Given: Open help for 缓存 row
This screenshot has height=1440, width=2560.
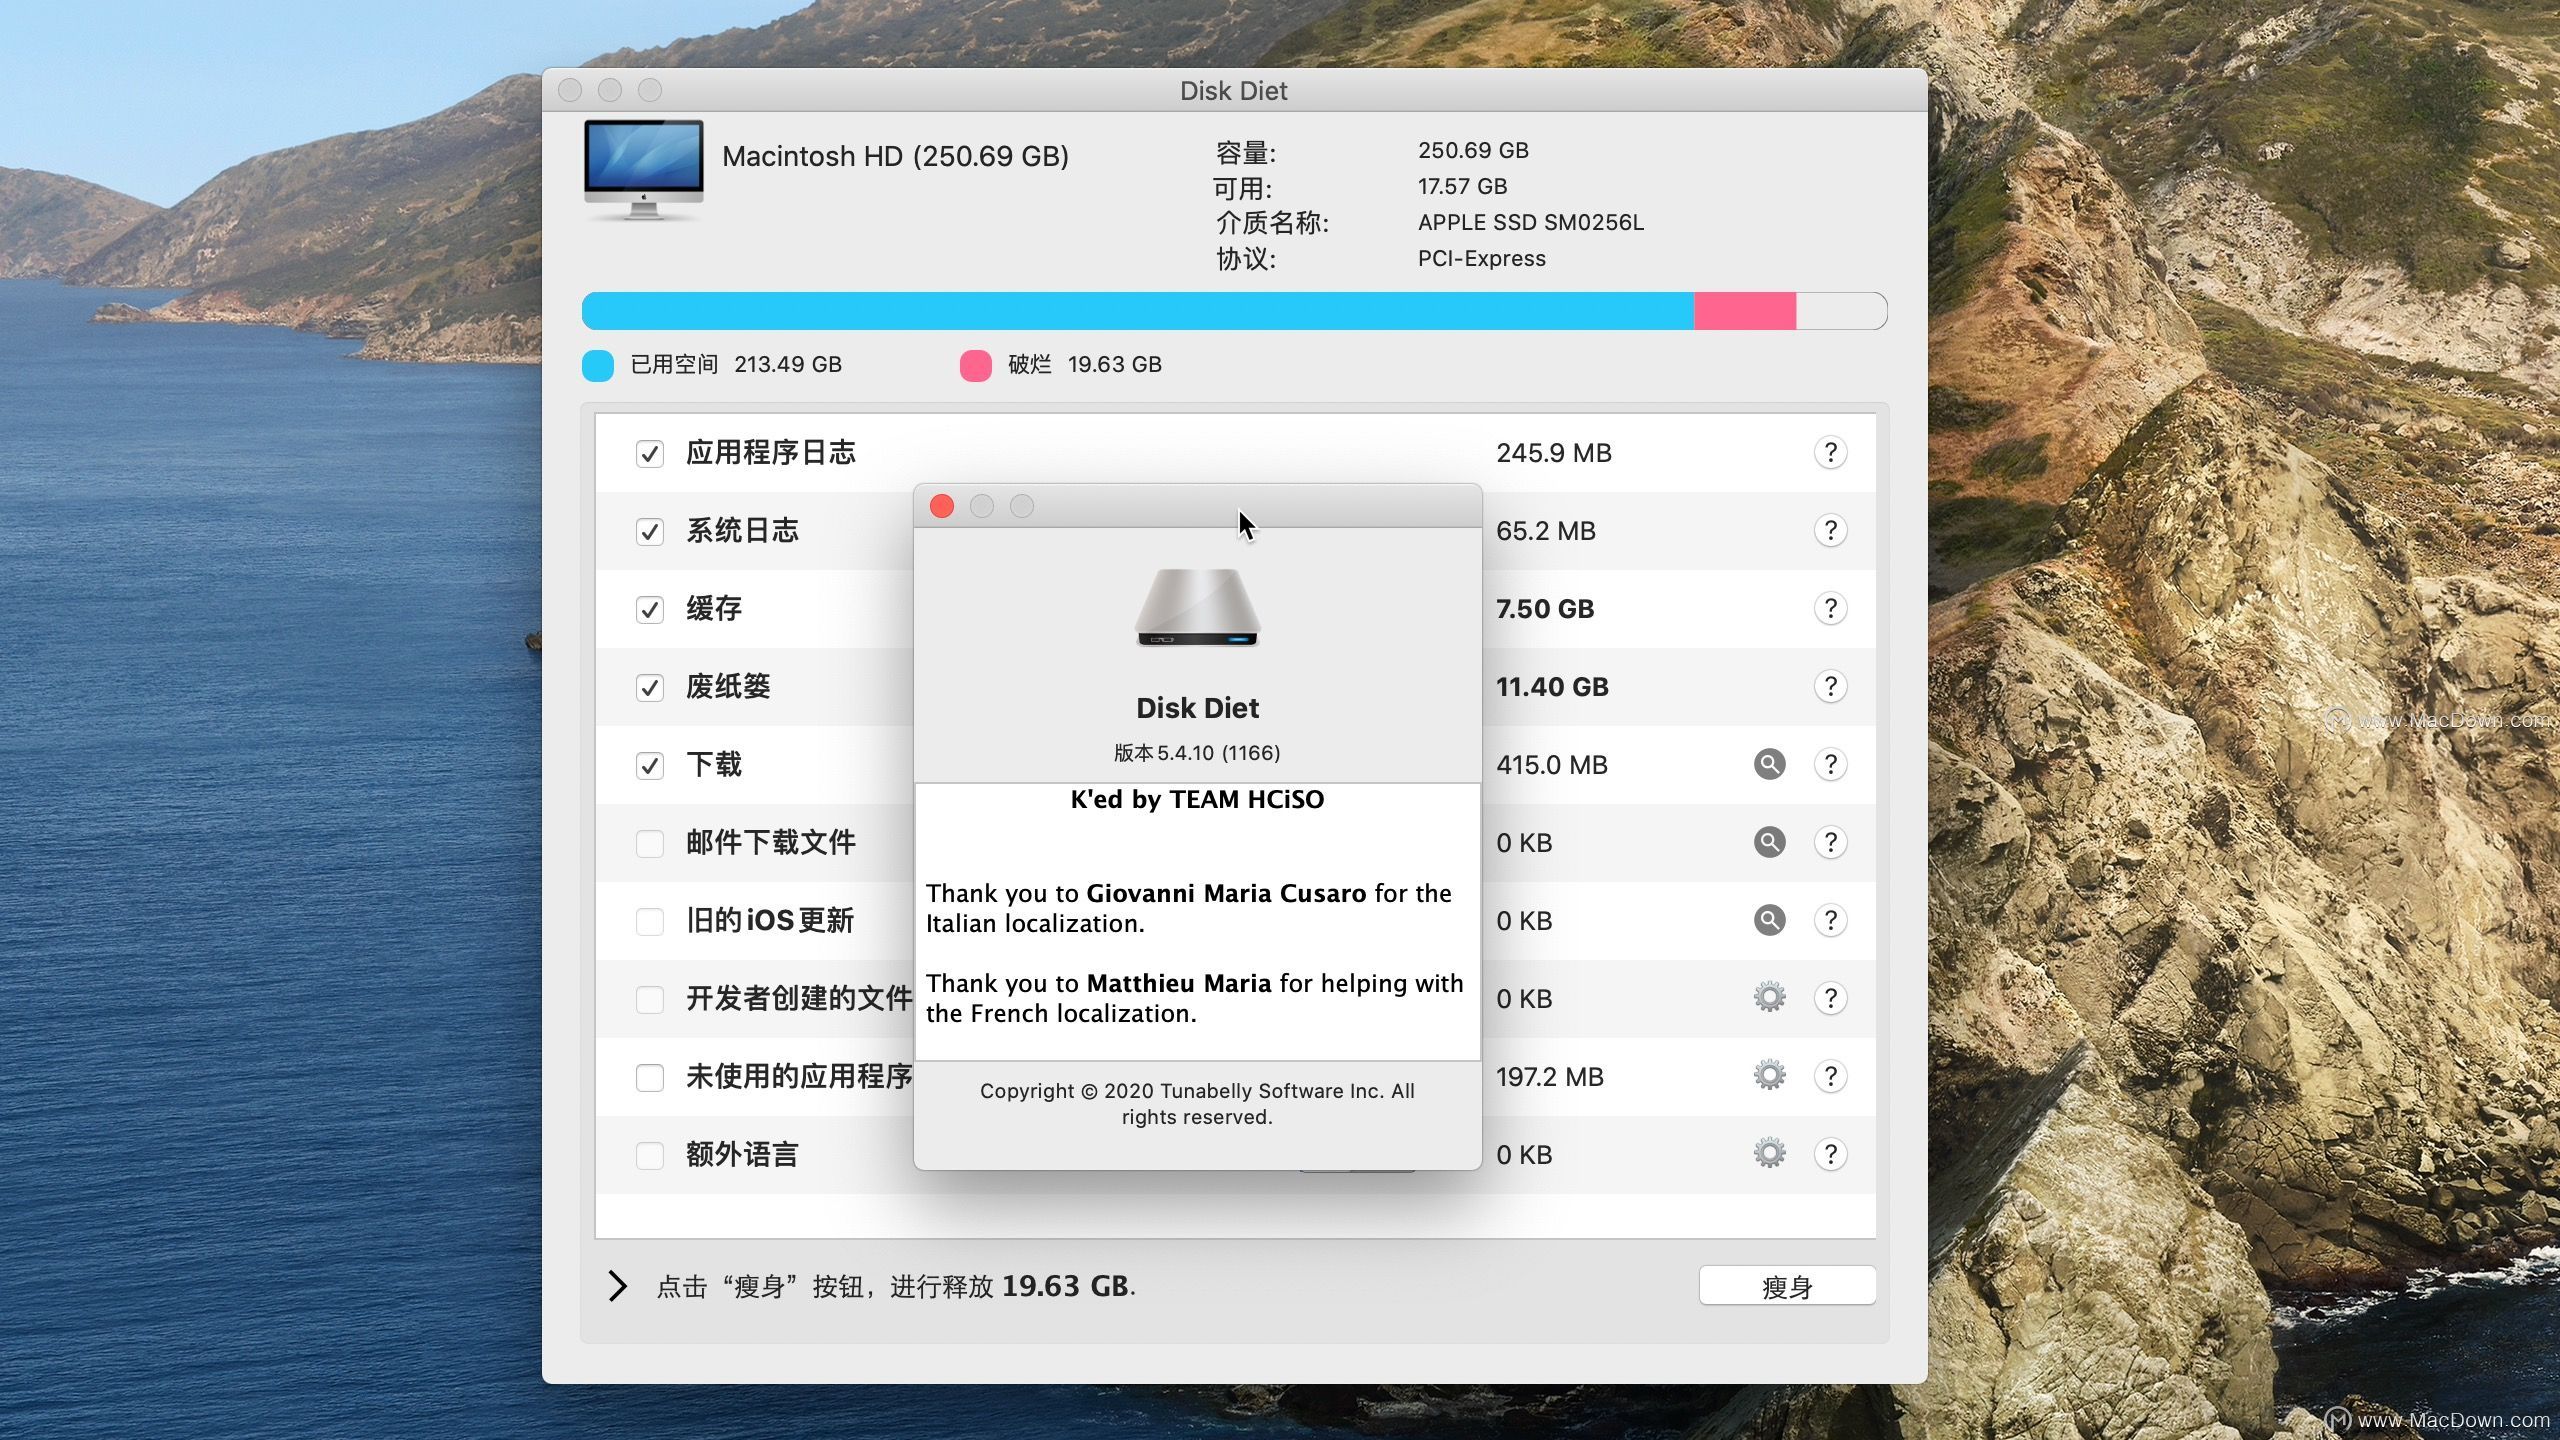Looking at the screenshot, I should click(x=1830, y=609).
